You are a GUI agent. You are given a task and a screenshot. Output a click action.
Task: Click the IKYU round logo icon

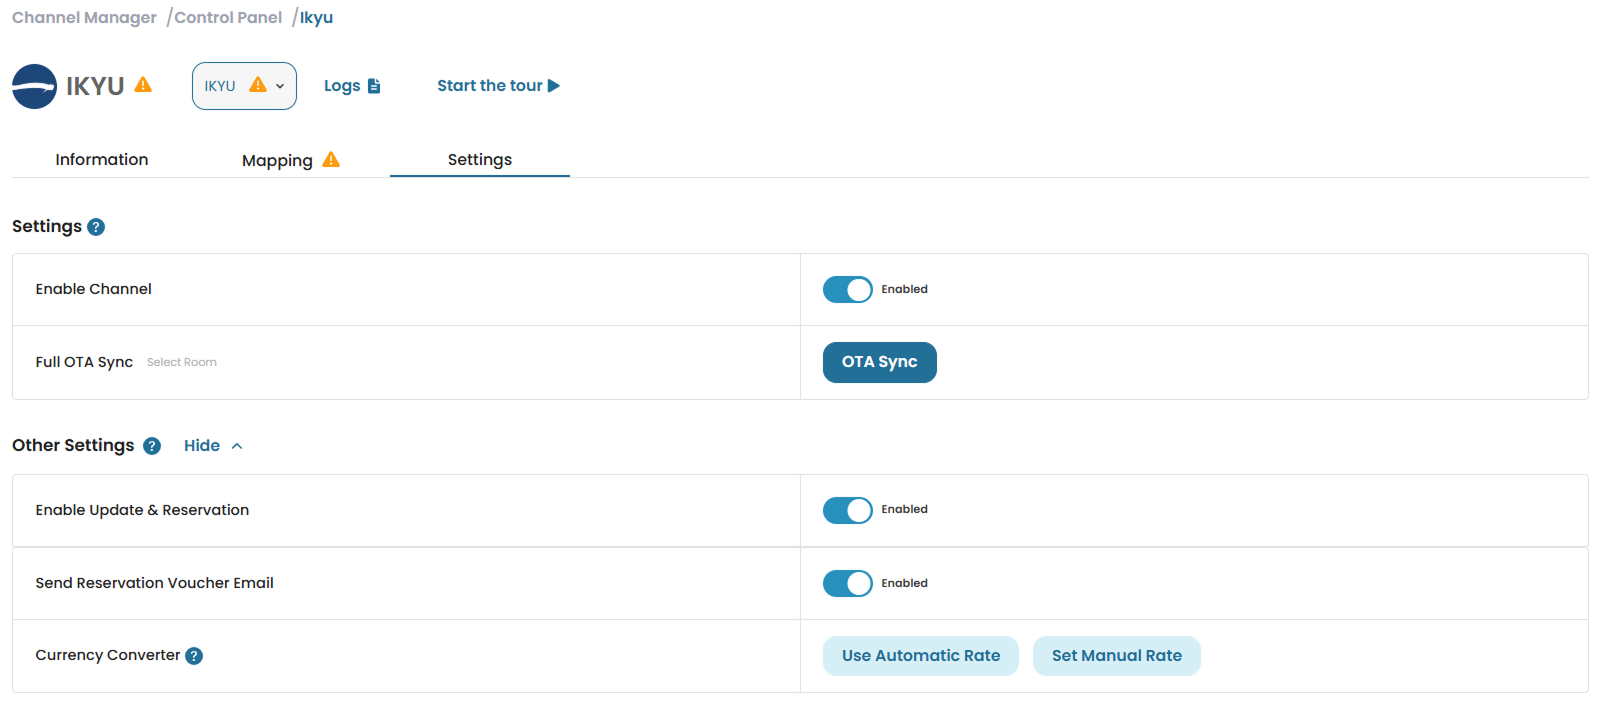pyautogui.click(x=34, y=86)
